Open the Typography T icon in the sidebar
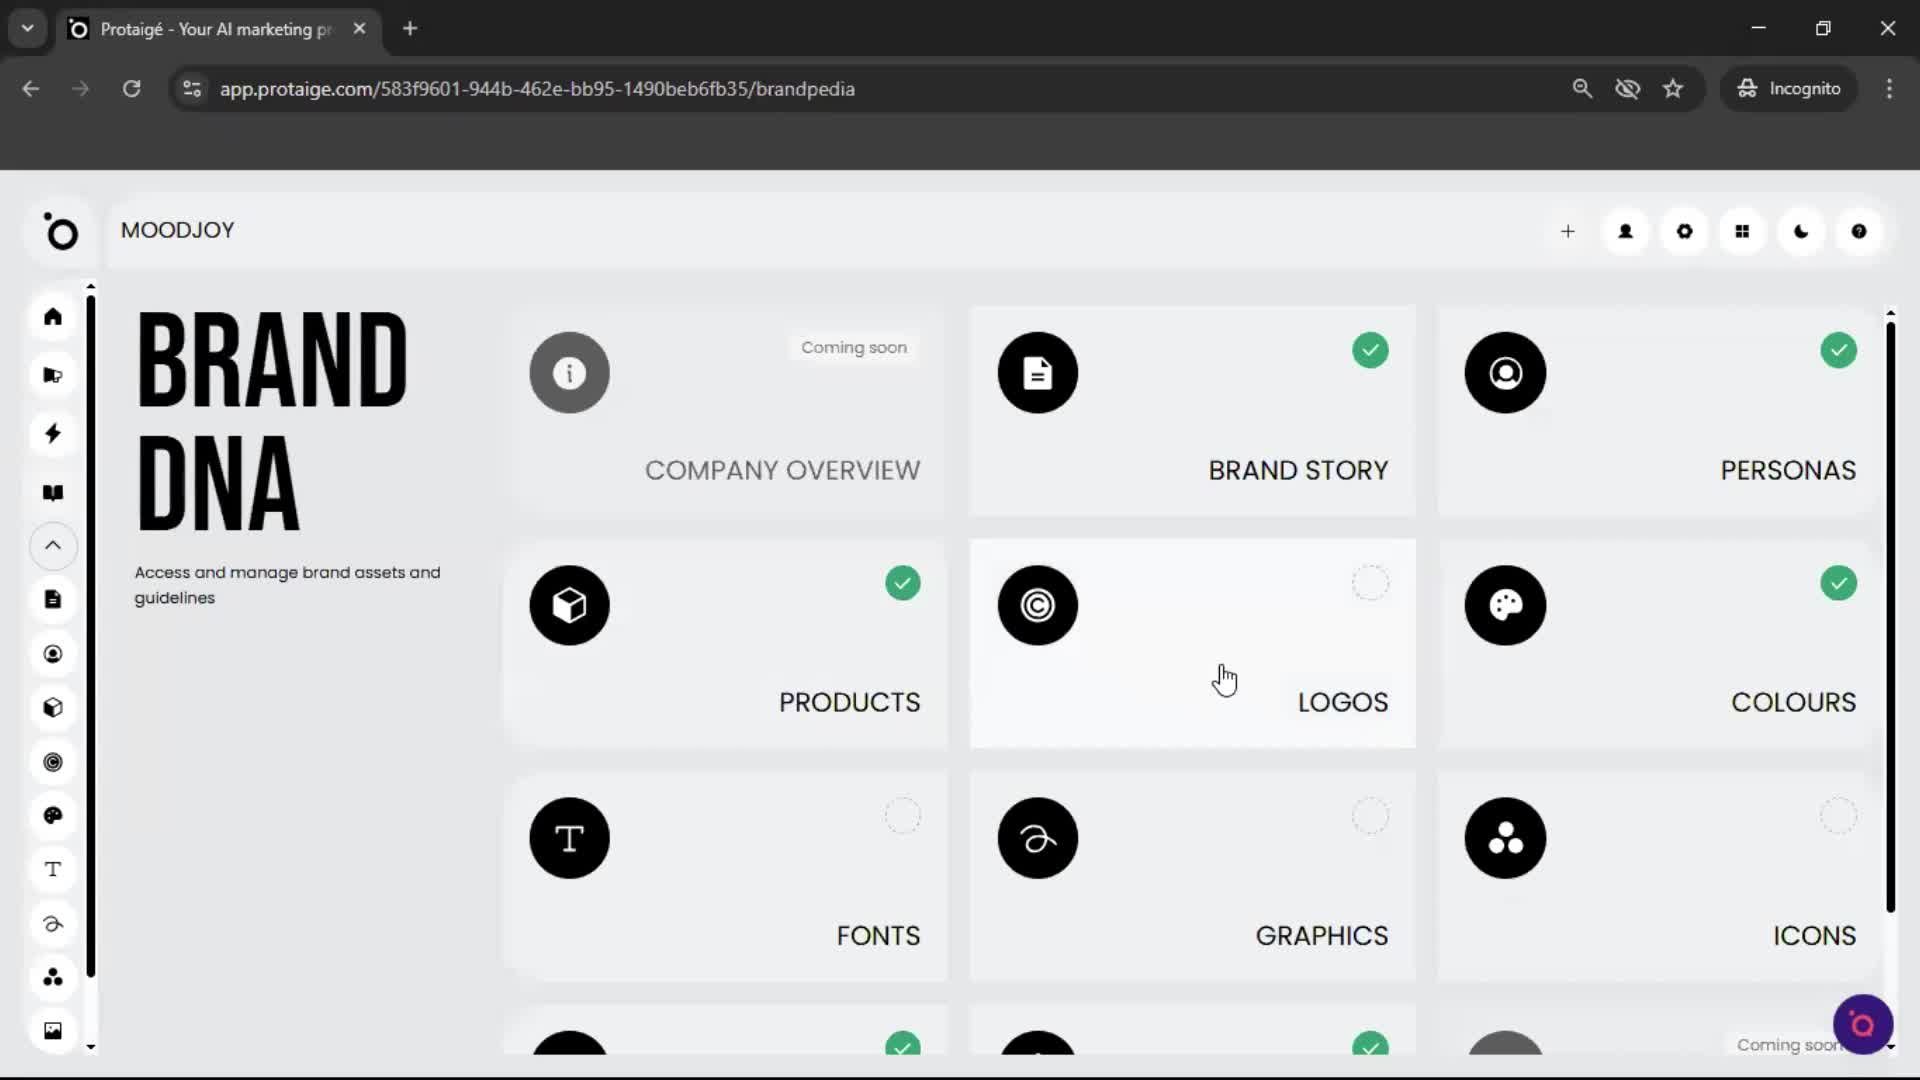Viewport: 1920px width, 1080px height. click(52, 869)
